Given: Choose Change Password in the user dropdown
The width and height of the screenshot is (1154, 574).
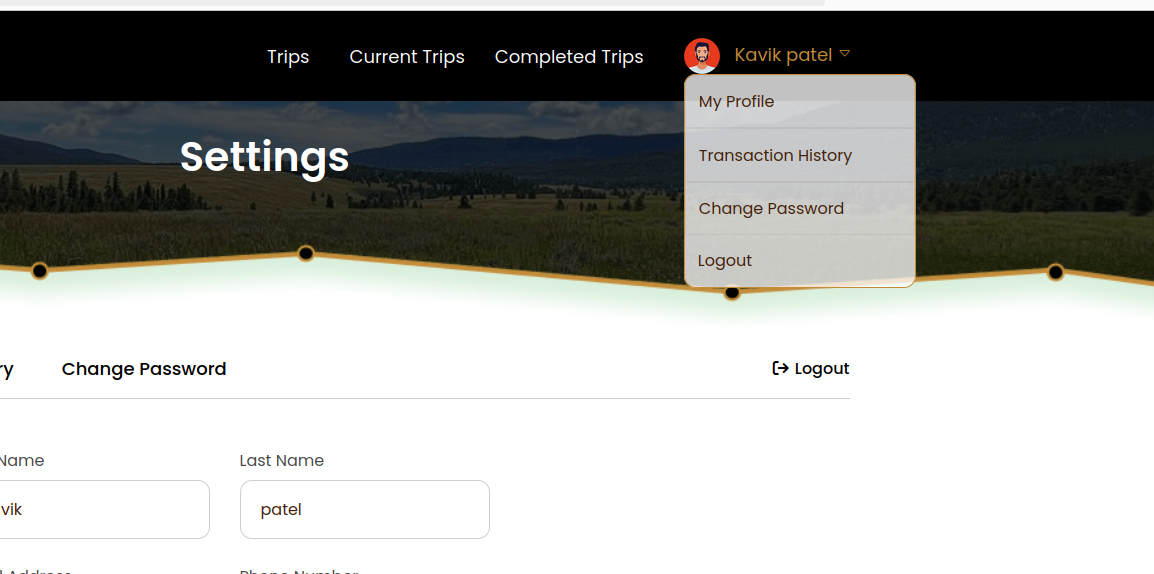Looking at the screenshot, I should 771,208.
